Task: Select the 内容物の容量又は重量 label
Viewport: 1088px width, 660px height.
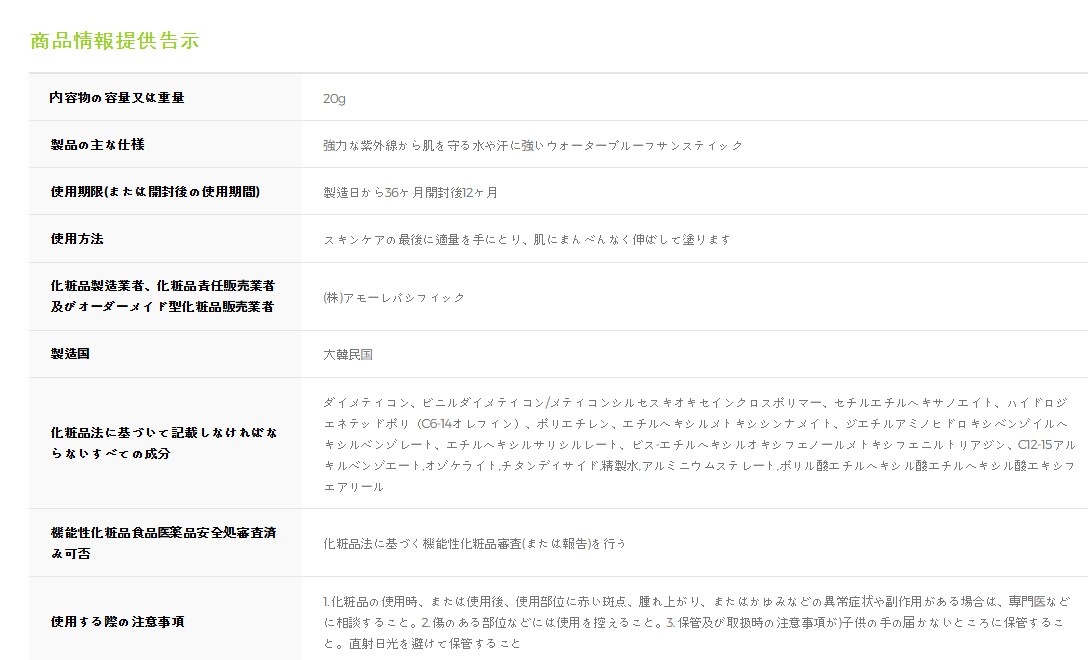Action: [x=117, y=98]
